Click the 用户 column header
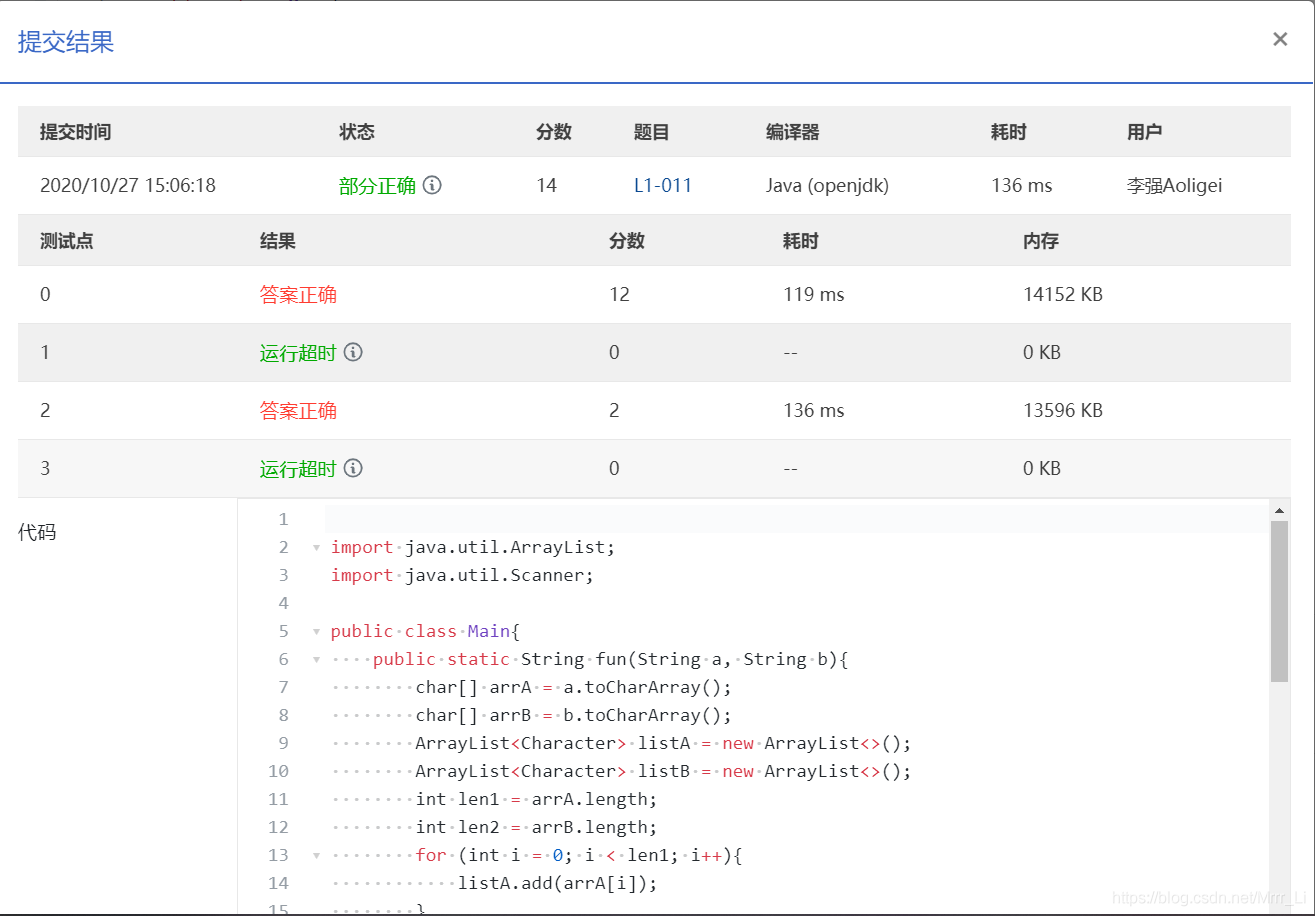The width and height of the screenshot is (1315, 916). [x=1145, y=132]
